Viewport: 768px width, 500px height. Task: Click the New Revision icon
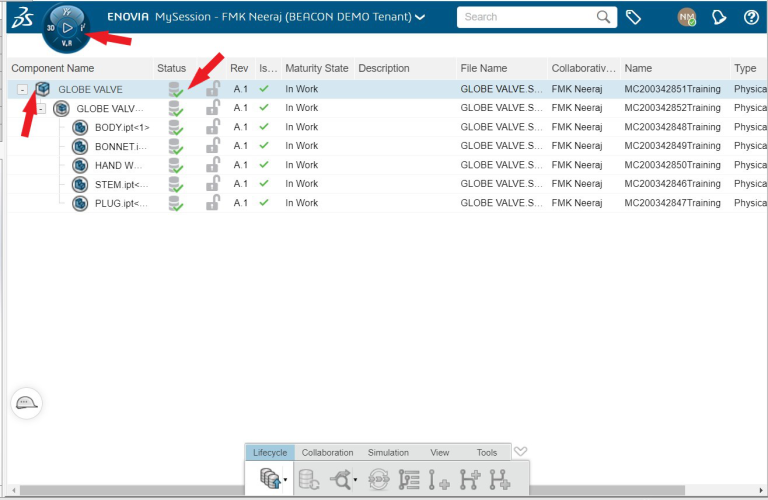(439, 479)
